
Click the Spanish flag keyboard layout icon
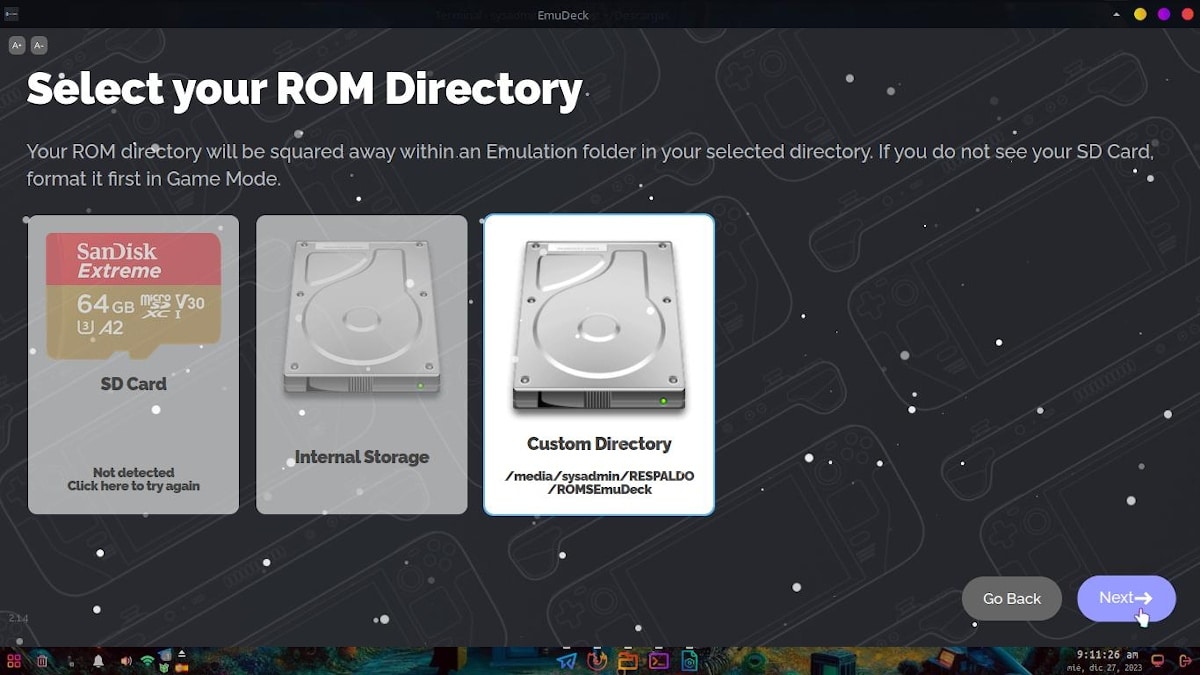point(182,668)
